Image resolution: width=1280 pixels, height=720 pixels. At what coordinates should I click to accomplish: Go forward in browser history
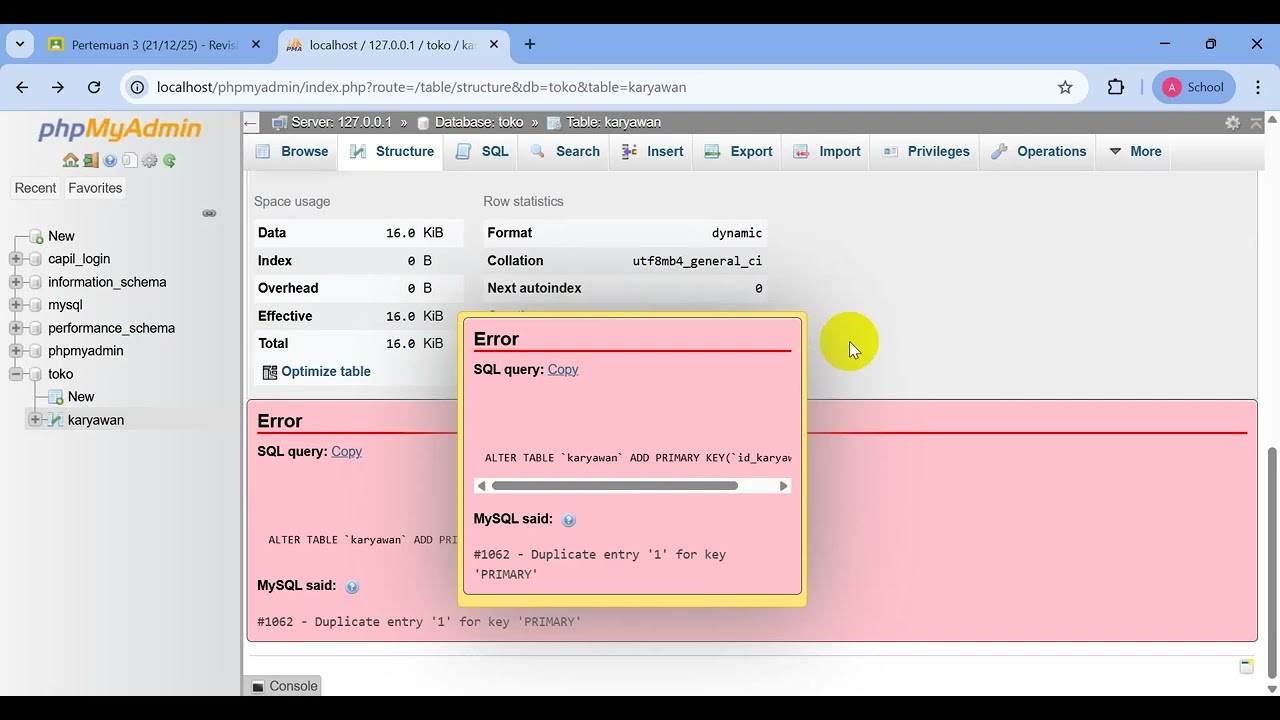point(58,87)
